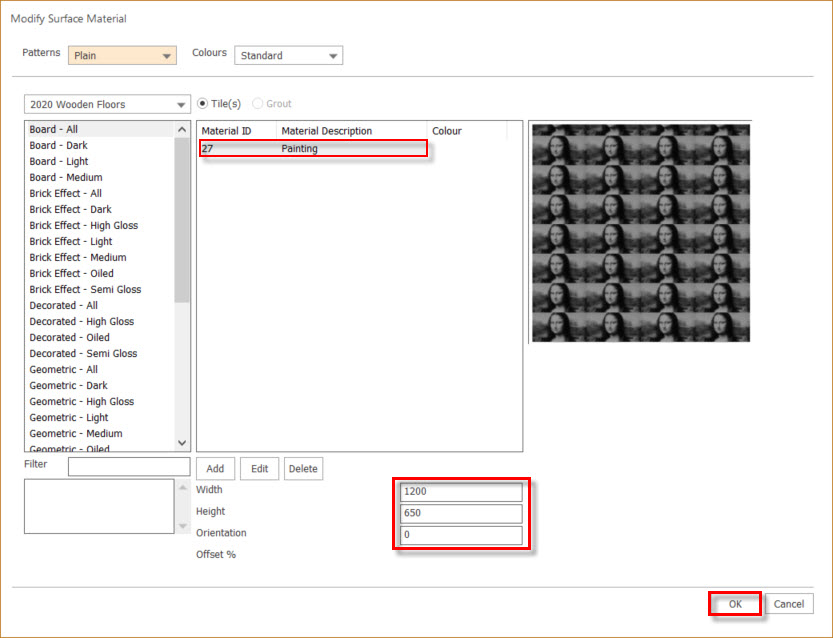Click the Orientation field showing 0
This screenshot has height=638, width=833.
[x=461, y=535]
